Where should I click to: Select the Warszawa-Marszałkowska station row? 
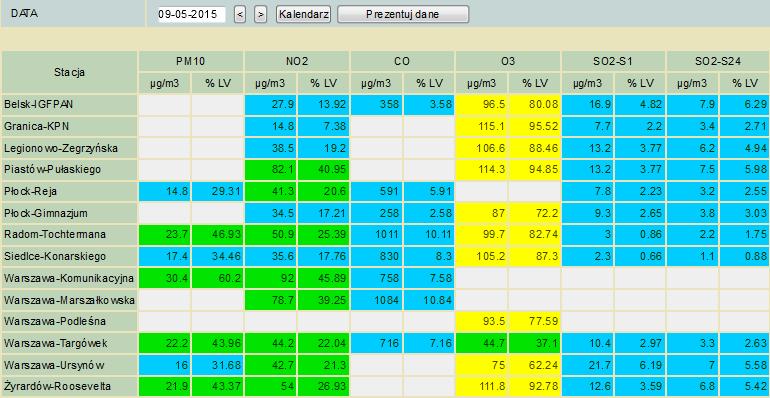tap(69, 299)
